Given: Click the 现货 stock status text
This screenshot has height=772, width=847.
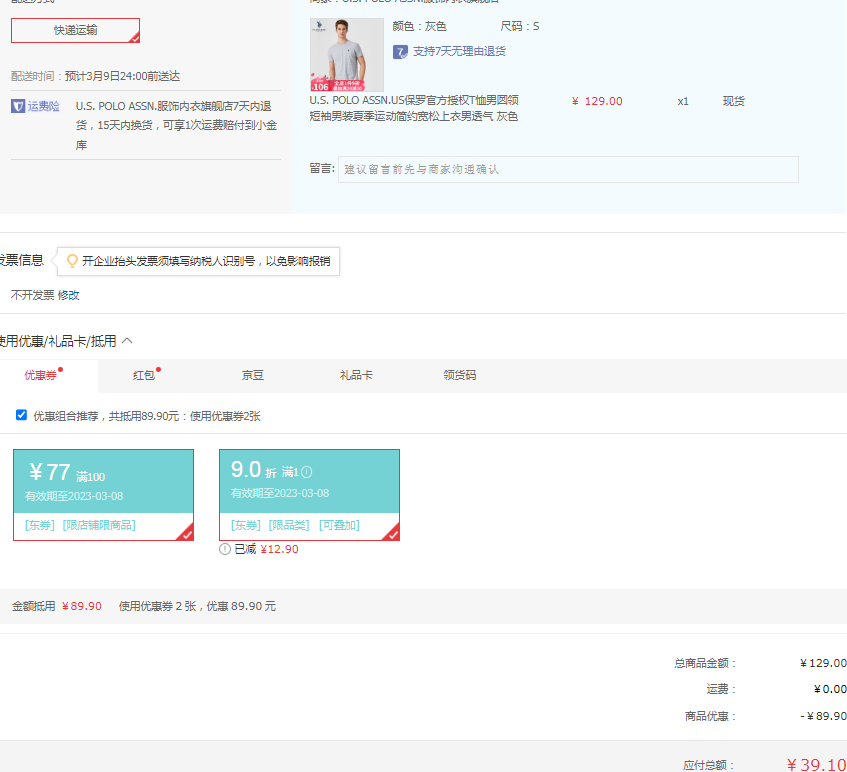Looking at the screenshot, I should coord(734,101).
